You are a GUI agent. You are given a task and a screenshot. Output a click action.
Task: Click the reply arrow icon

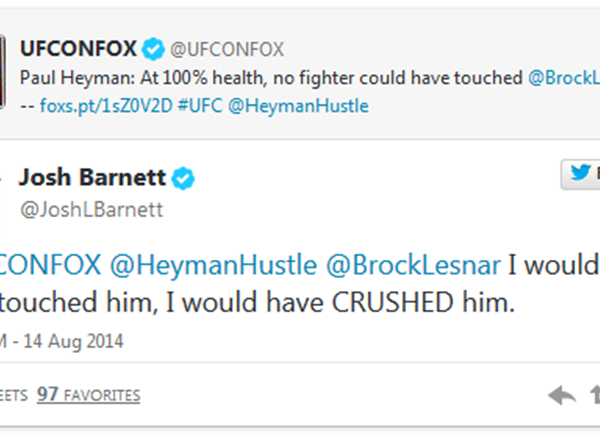coord(562,396)
